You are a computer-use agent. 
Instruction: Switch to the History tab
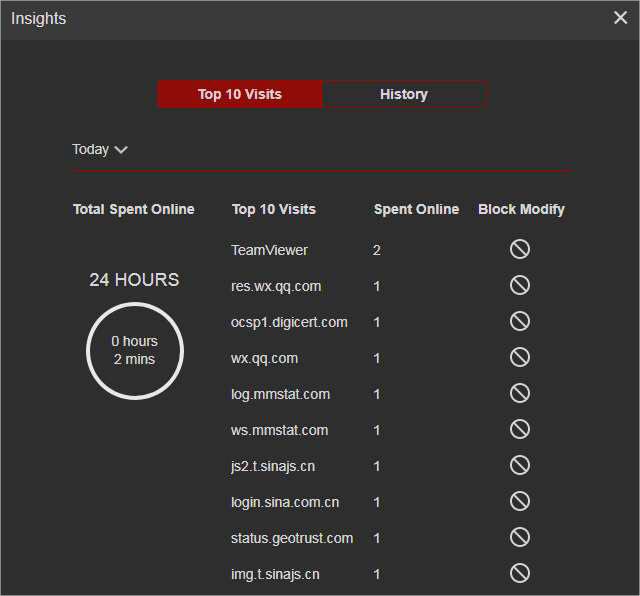pyautogui.click(x=404, y=94)
